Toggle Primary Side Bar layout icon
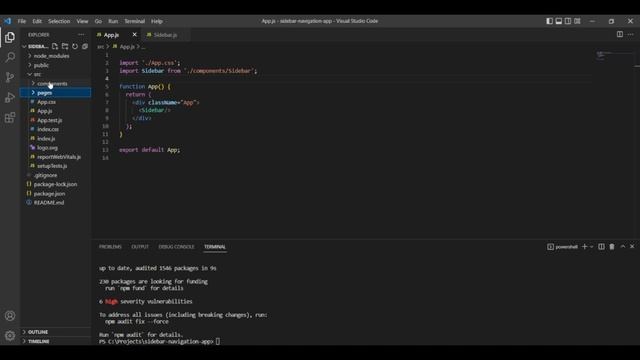Image resolution: width=640 pixels, height=360 pixels. tap(549, 21)
